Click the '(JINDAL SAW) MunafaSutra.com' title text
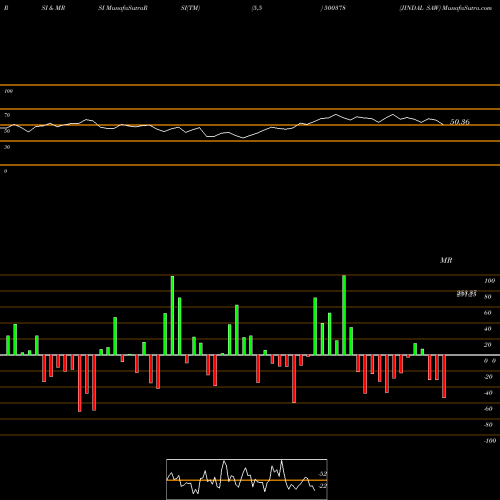This screenshot has width=500, height=500. [x=446, y=8]
